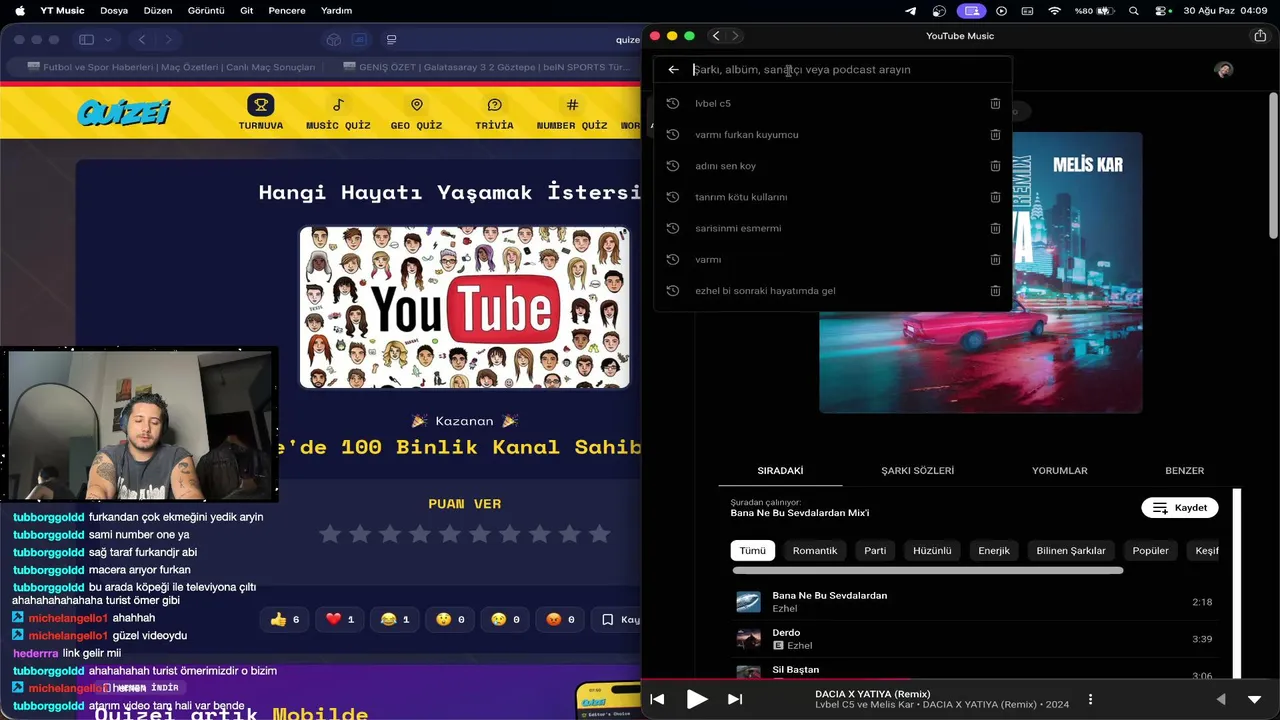Collapse the player page with the down arrow
The width and height of the screenshot is (1280, 720).
[x=1255, y=699]
